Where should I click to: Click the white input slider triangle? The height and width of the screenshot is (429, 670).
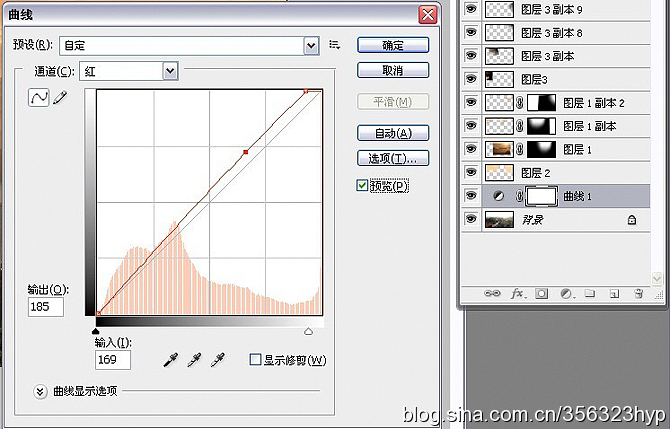point(309,331)
